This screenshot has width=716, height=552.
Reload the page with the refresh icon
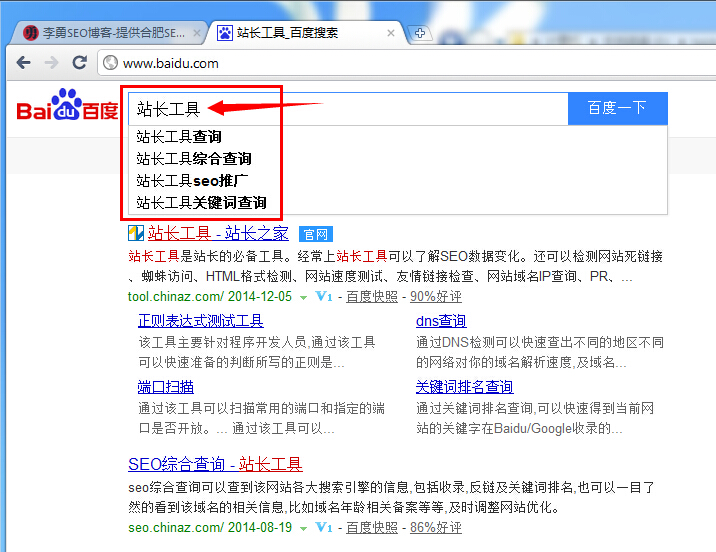click(x=79, y=63)
